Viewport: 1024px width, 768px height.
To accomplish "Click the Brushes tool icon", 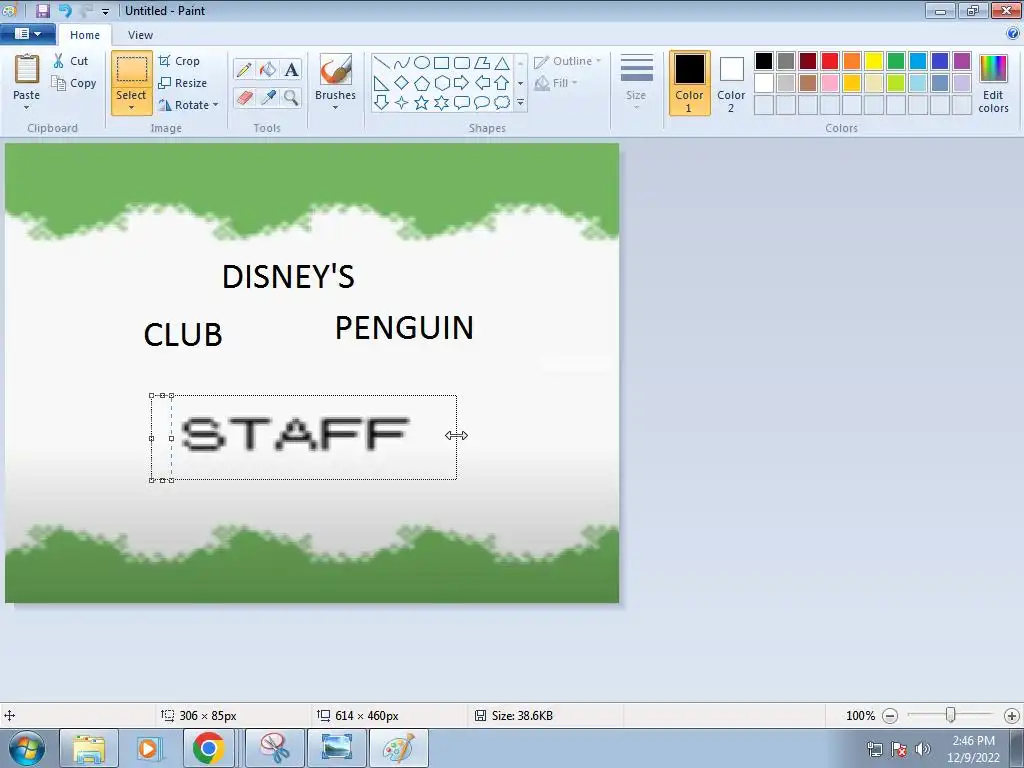I will click(x=336, y=69).
